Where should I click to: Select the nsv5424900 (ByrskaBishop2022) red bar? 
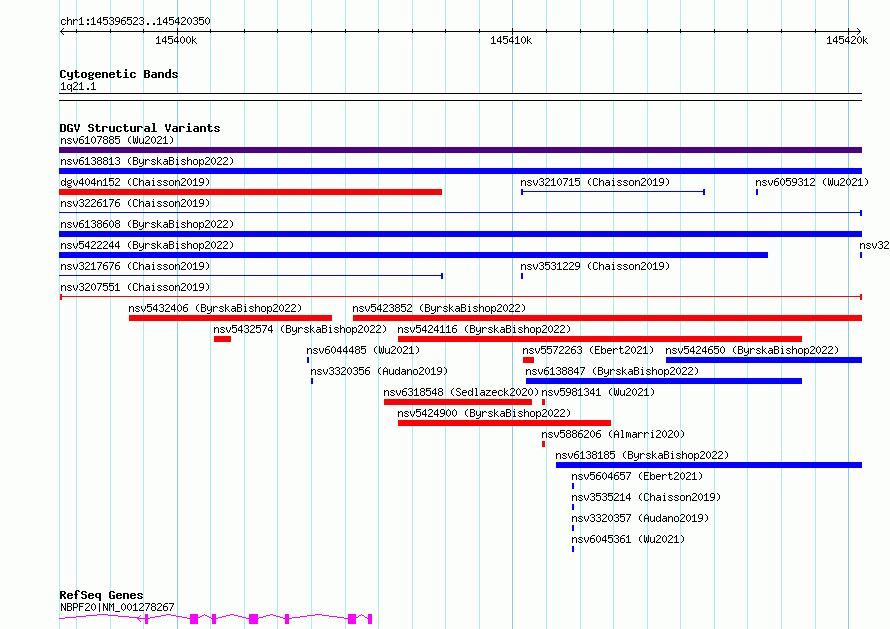[505, 423]
